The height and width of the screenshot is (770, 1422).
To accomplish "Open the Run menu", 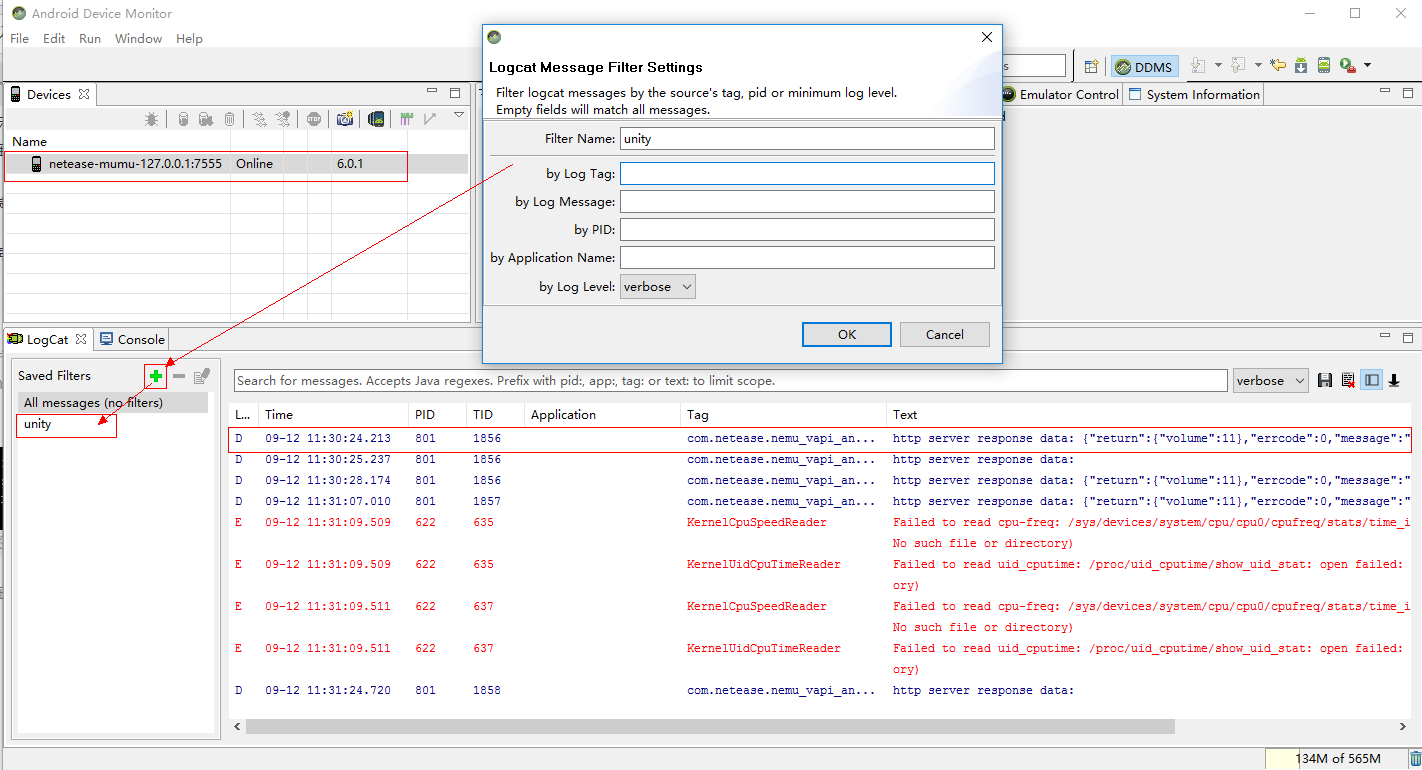I will 90,38.
